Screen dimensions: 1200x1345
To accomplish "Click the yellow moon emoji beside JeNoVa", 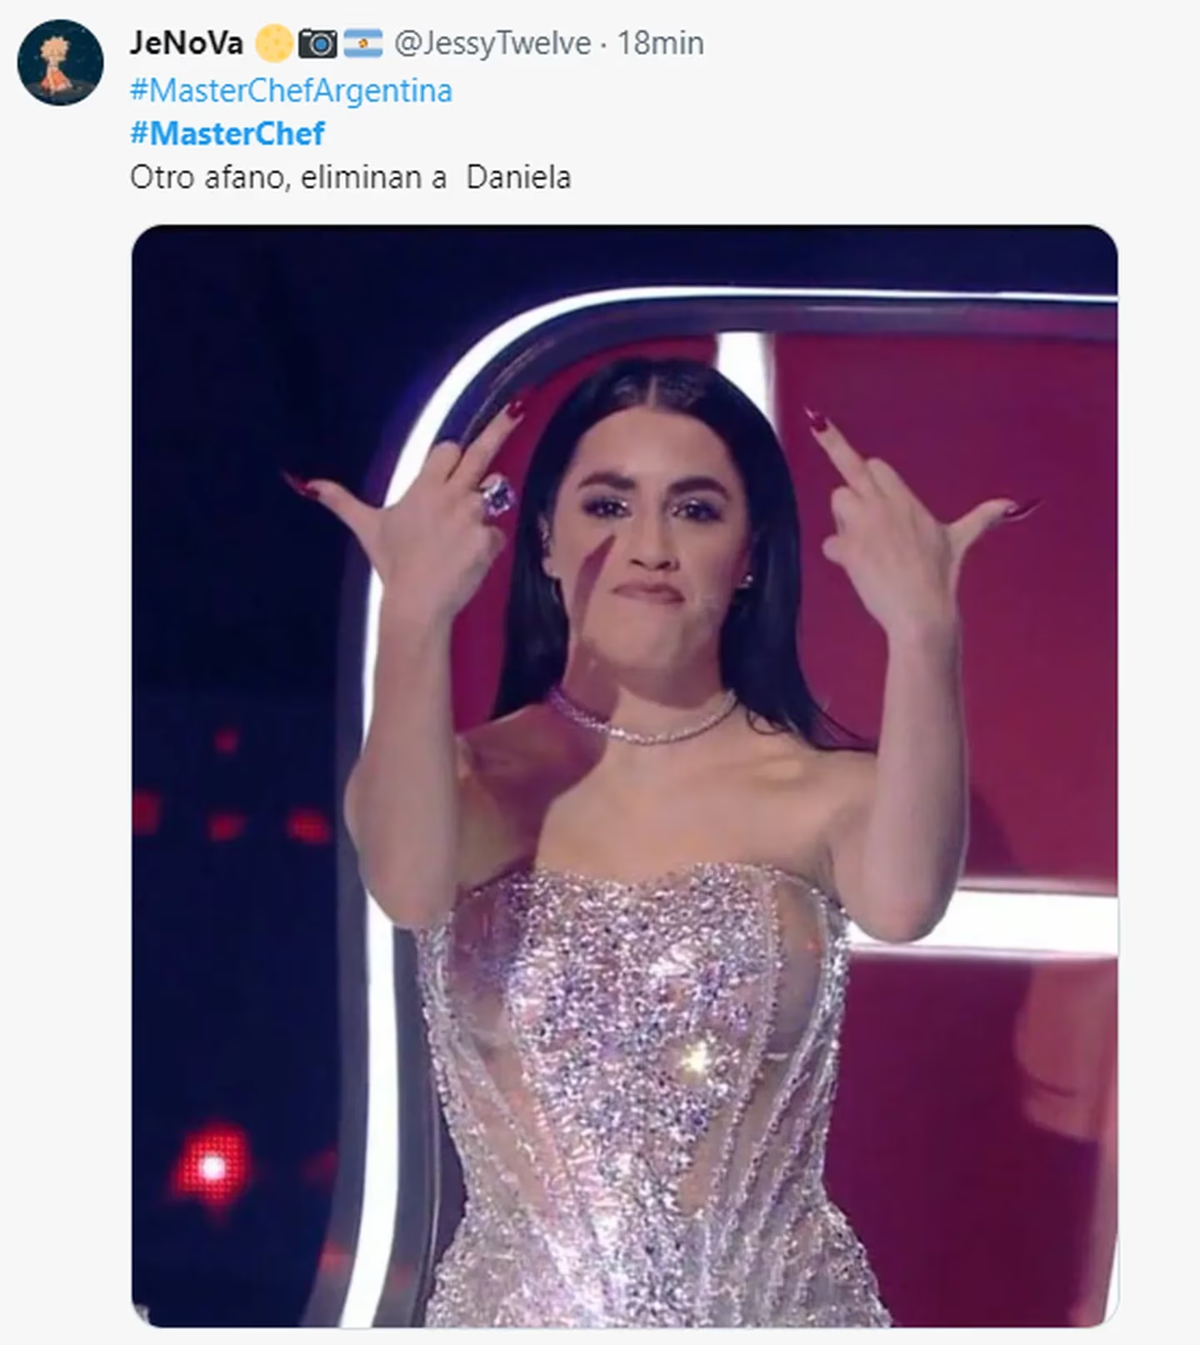I will pos(273,44).
